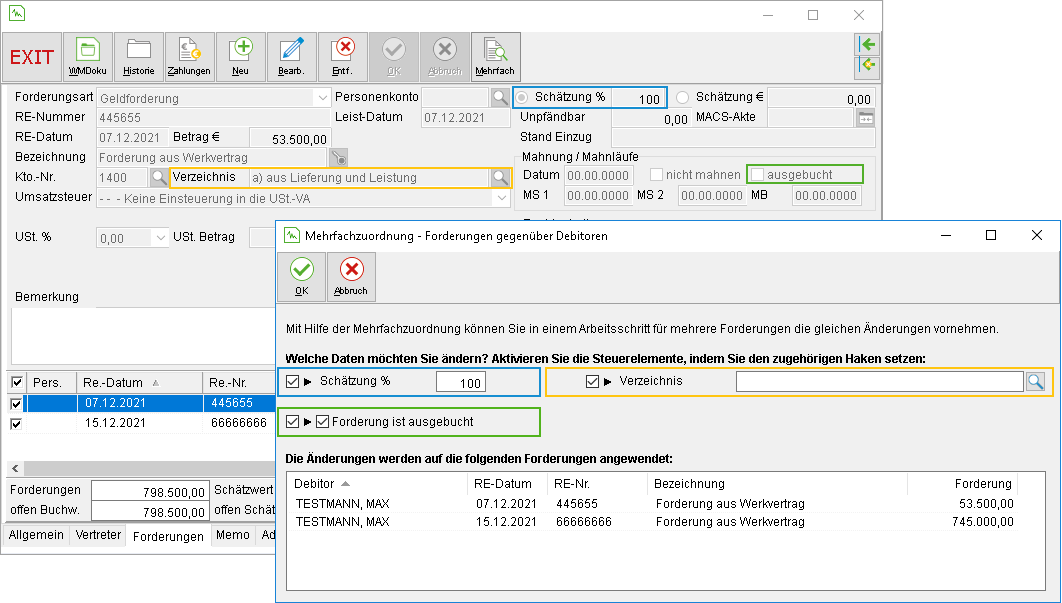Open the USt. % dropdown
The image size is (1062, 603).
tap(160, 238)
